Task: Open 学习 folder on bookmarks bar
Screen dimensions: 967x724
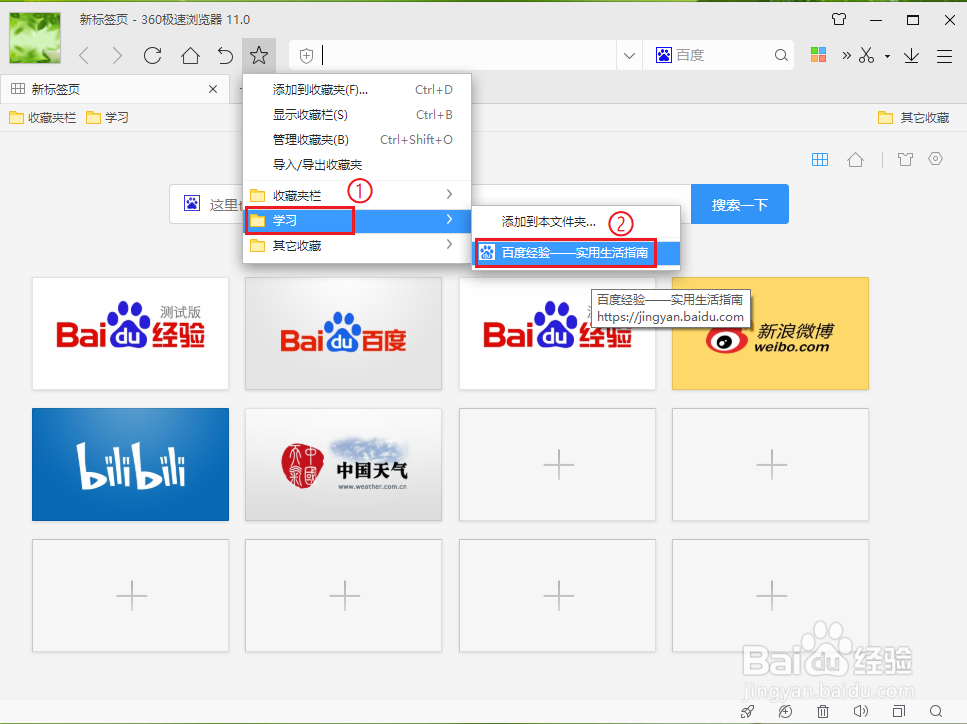Action: 107,117
